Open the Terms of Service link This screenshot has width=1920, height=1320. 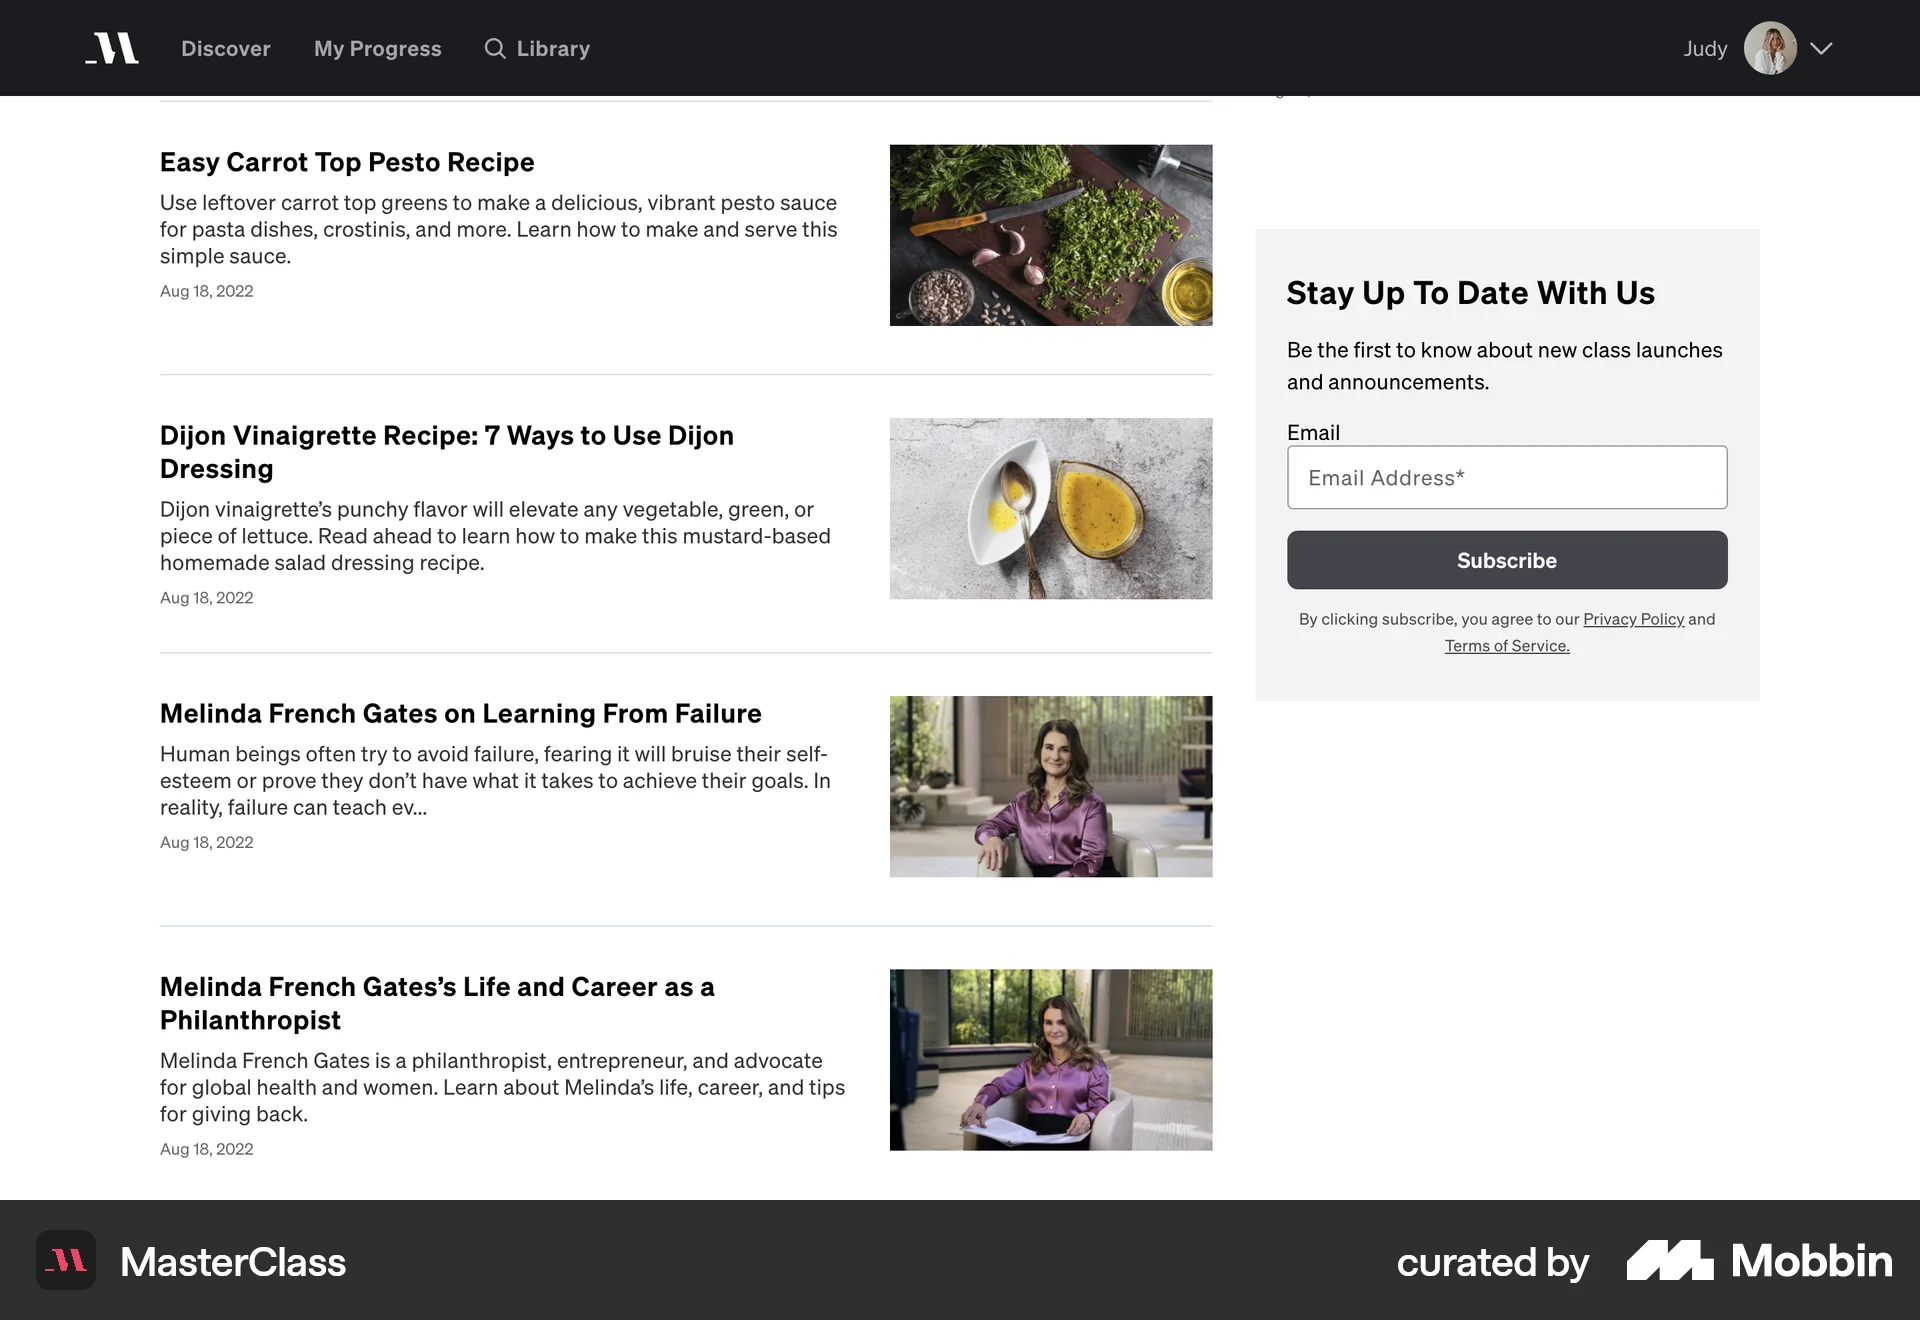click(1506, 645)
